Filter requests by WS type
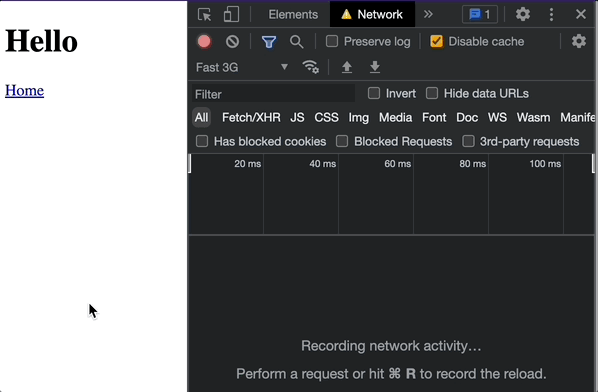The height and width of the screenshot is (392, 598). [497, 117]
